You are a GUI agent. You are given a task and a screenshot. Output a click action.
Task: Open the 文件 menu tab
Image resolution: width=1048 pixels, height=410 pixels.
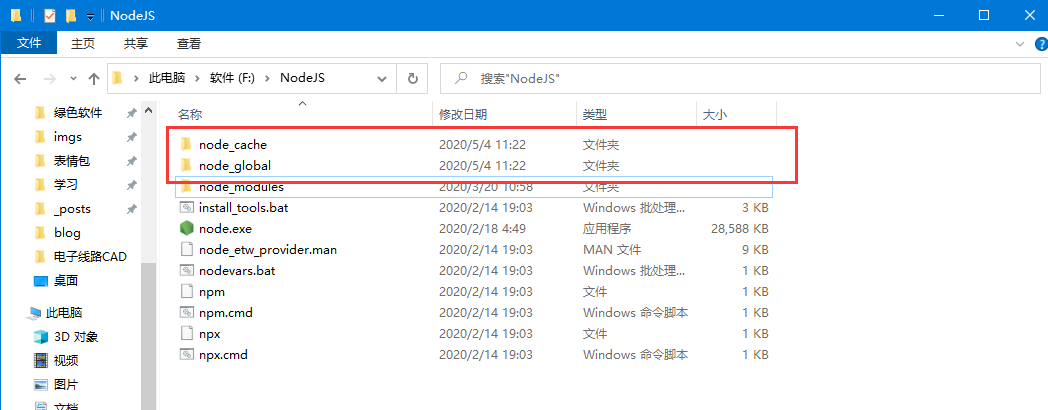click(29, 43)
